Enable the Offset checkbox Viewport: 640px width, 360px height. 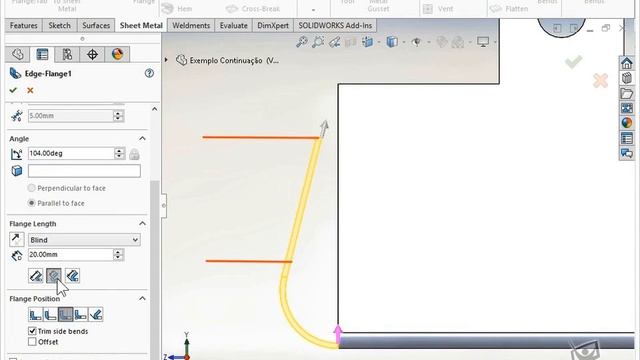tap(32, 342)
